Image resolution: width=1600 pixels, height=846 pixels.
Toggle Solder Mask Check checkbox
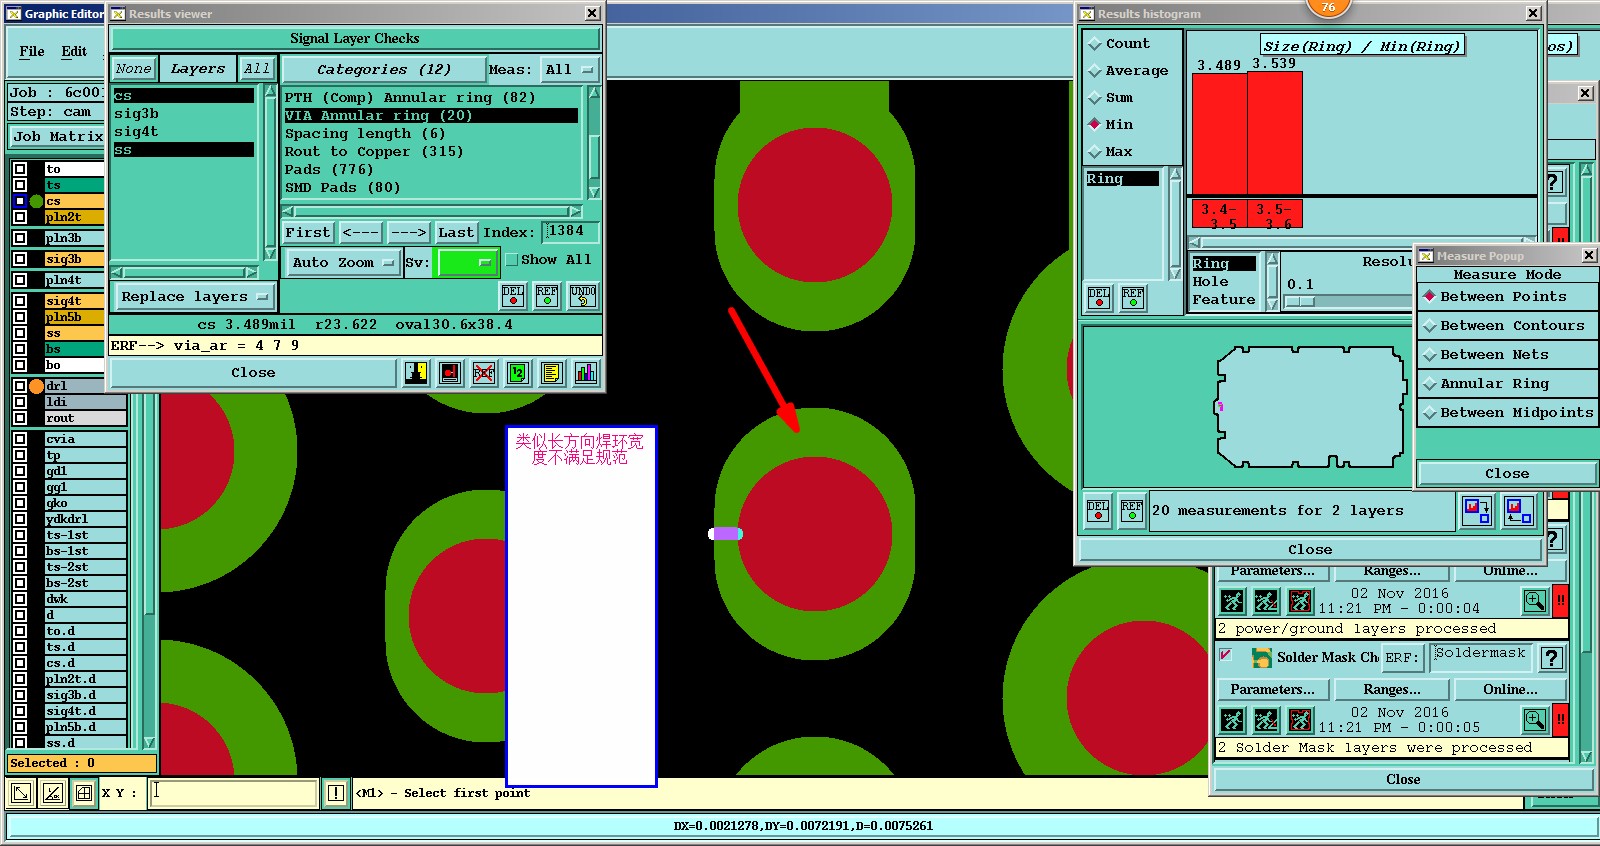[1225, 655]
